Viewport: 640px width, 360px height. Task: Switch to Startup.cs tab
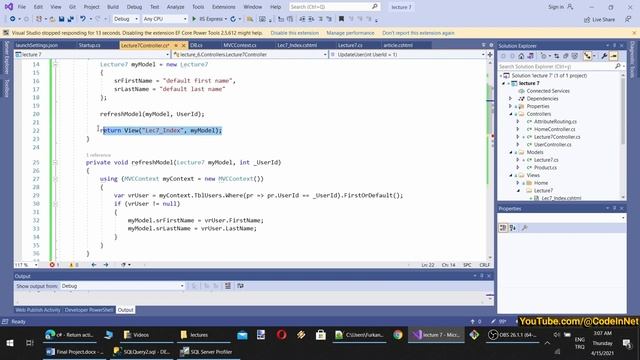tap(89, 45)
